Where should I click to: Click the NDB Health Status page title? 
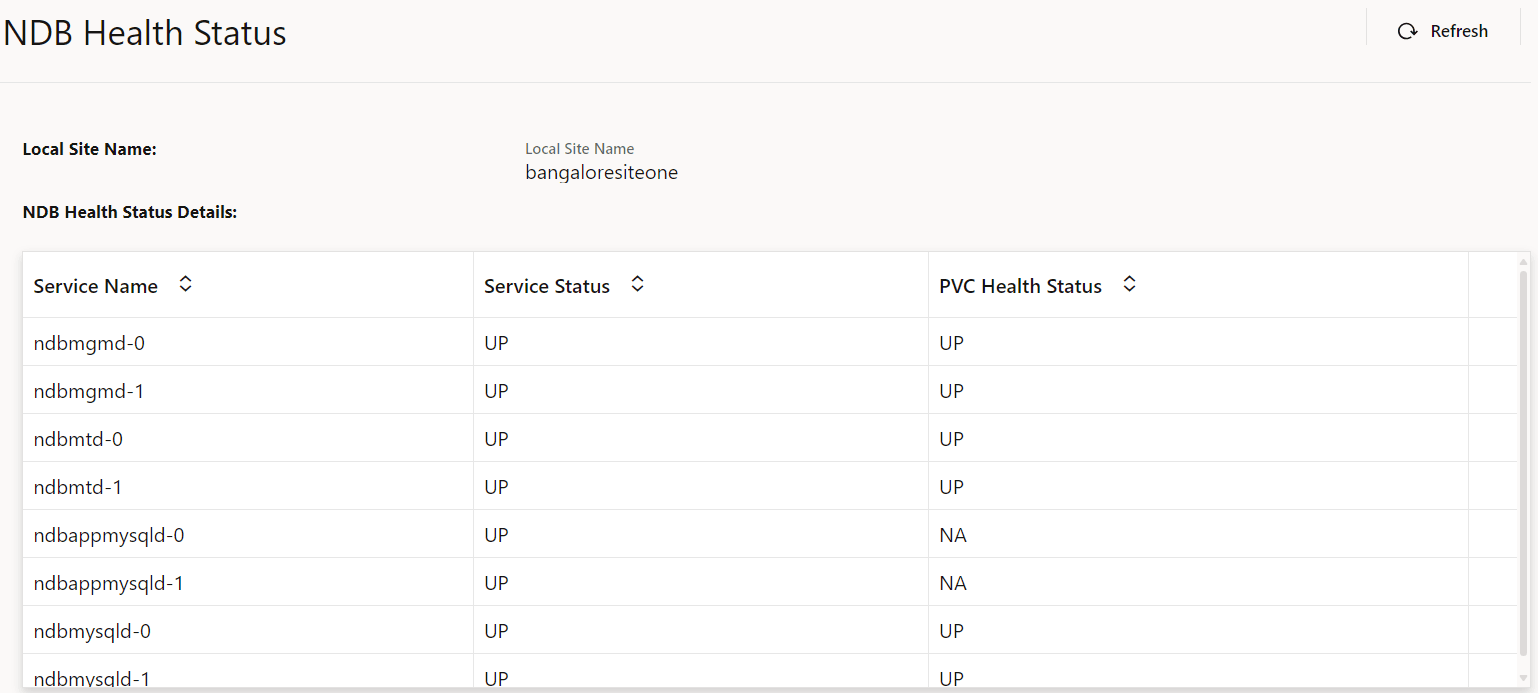tap(144, 32)
